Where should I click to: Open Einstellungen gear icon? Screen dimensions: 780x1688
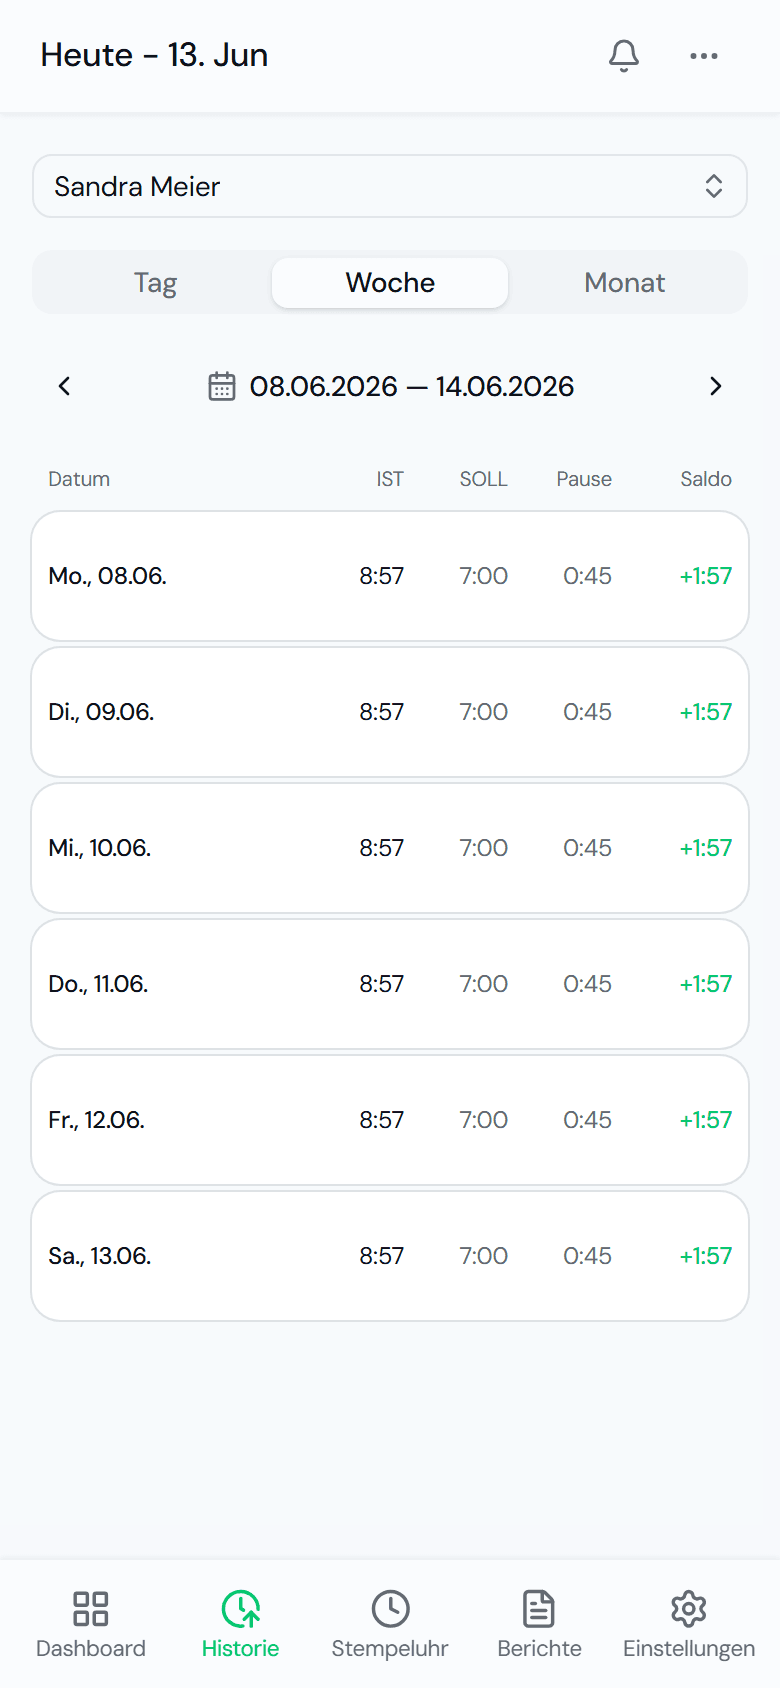click(x=689, y=1609)
